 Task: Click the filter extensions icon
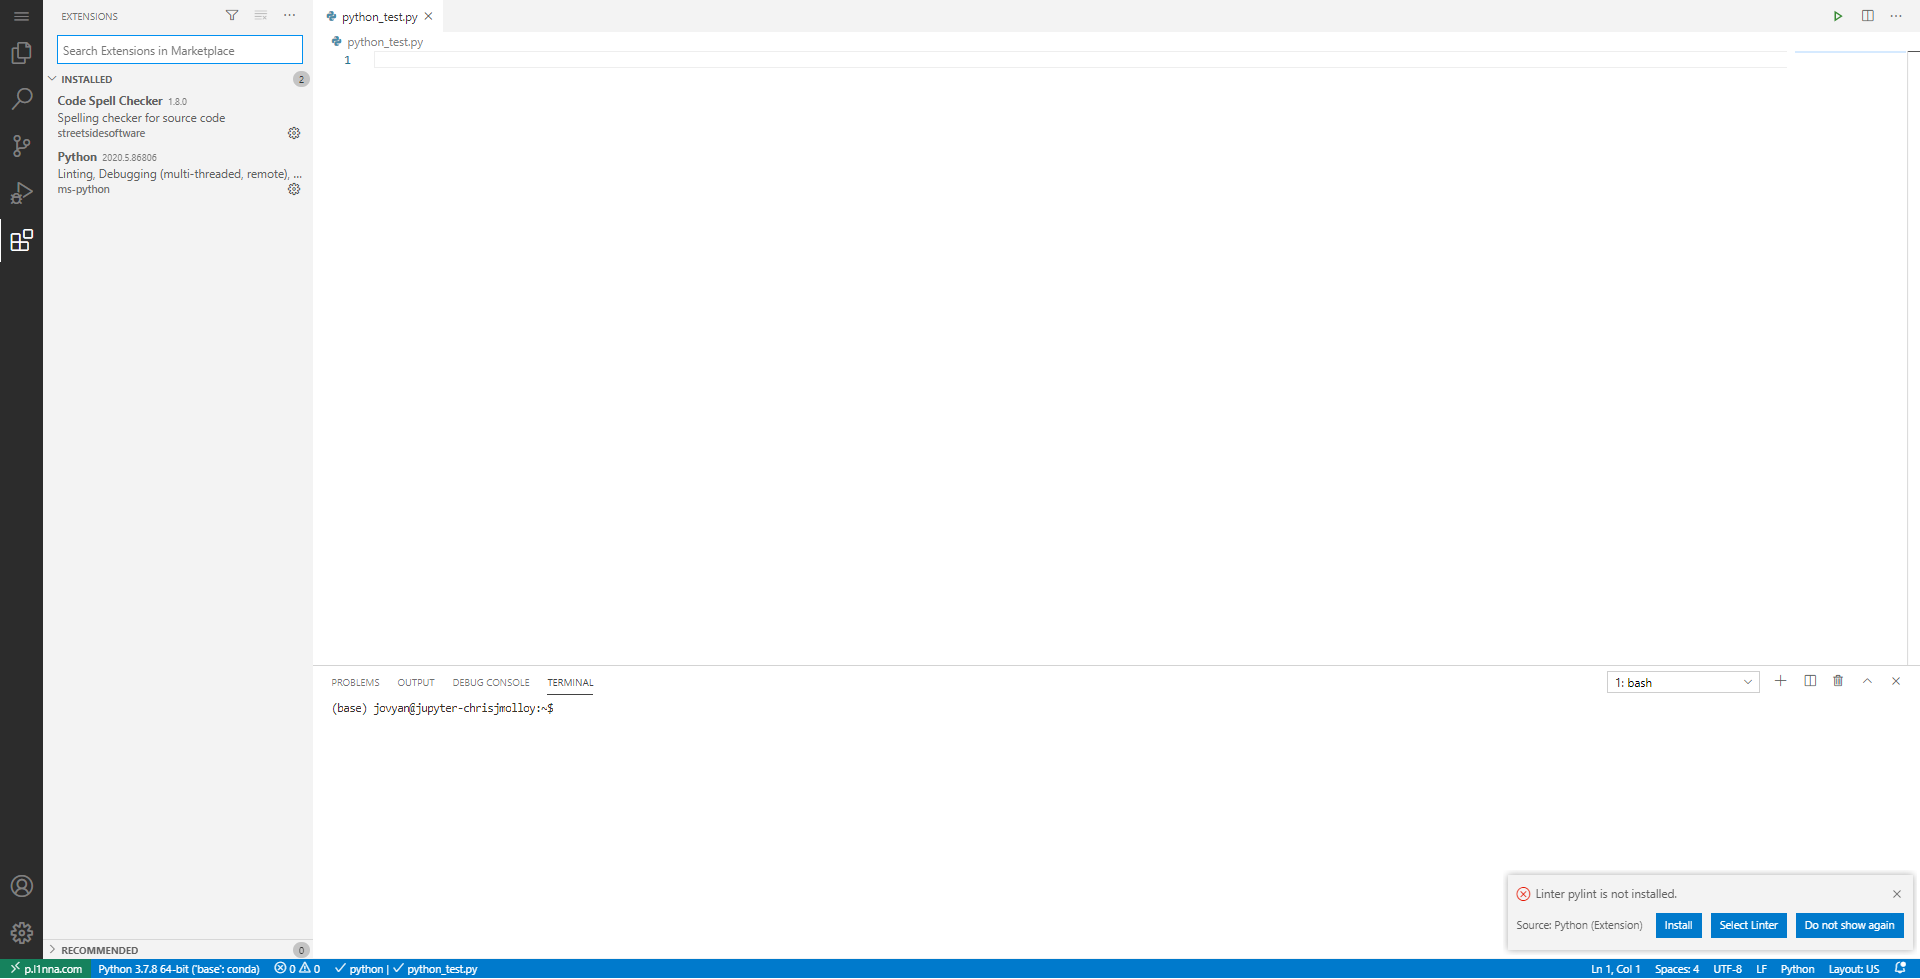232,15
